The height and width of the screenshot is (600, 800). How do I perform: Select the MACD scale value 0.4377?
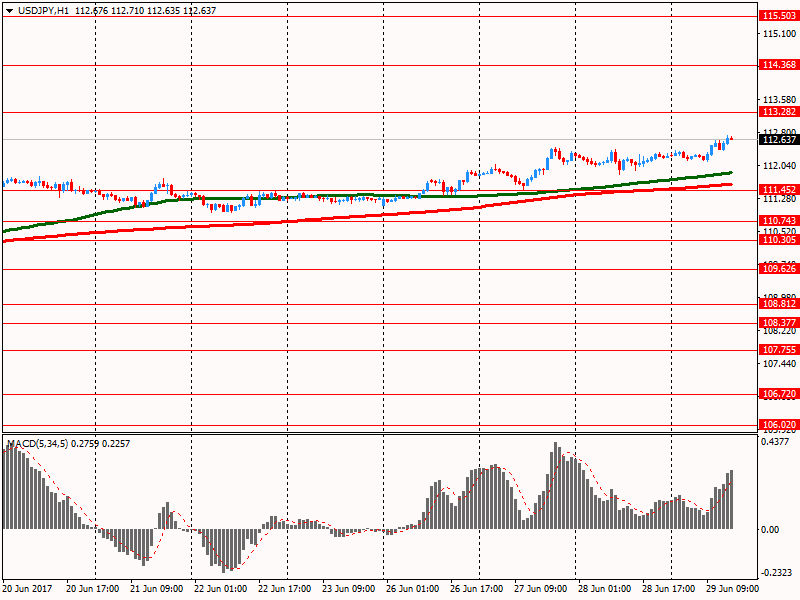(x=774, y=442)
